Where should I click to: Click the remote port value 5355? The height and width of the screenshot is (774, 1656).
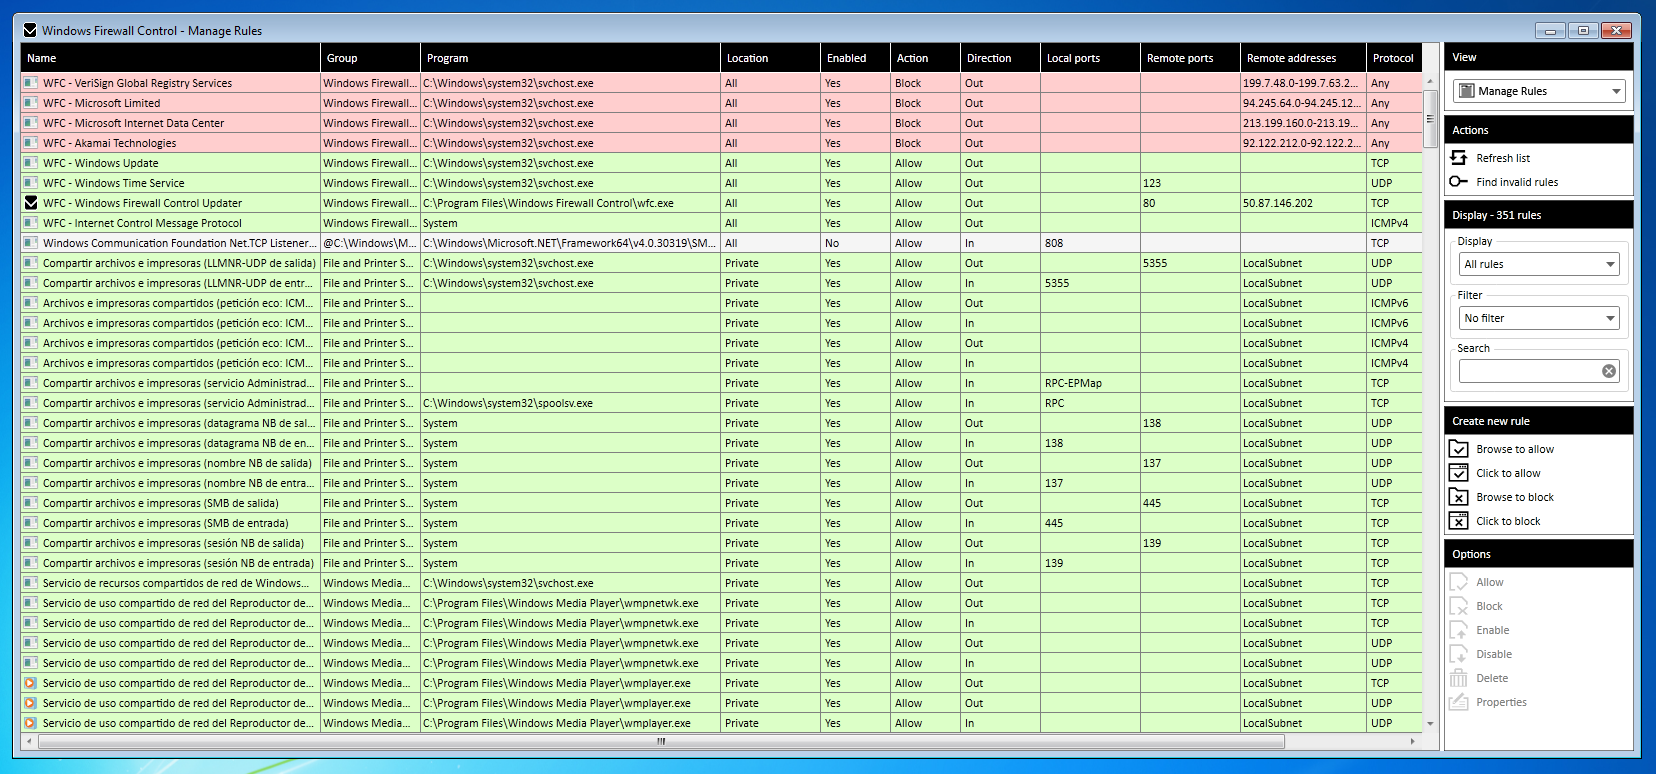click(x=1155, y=263)
